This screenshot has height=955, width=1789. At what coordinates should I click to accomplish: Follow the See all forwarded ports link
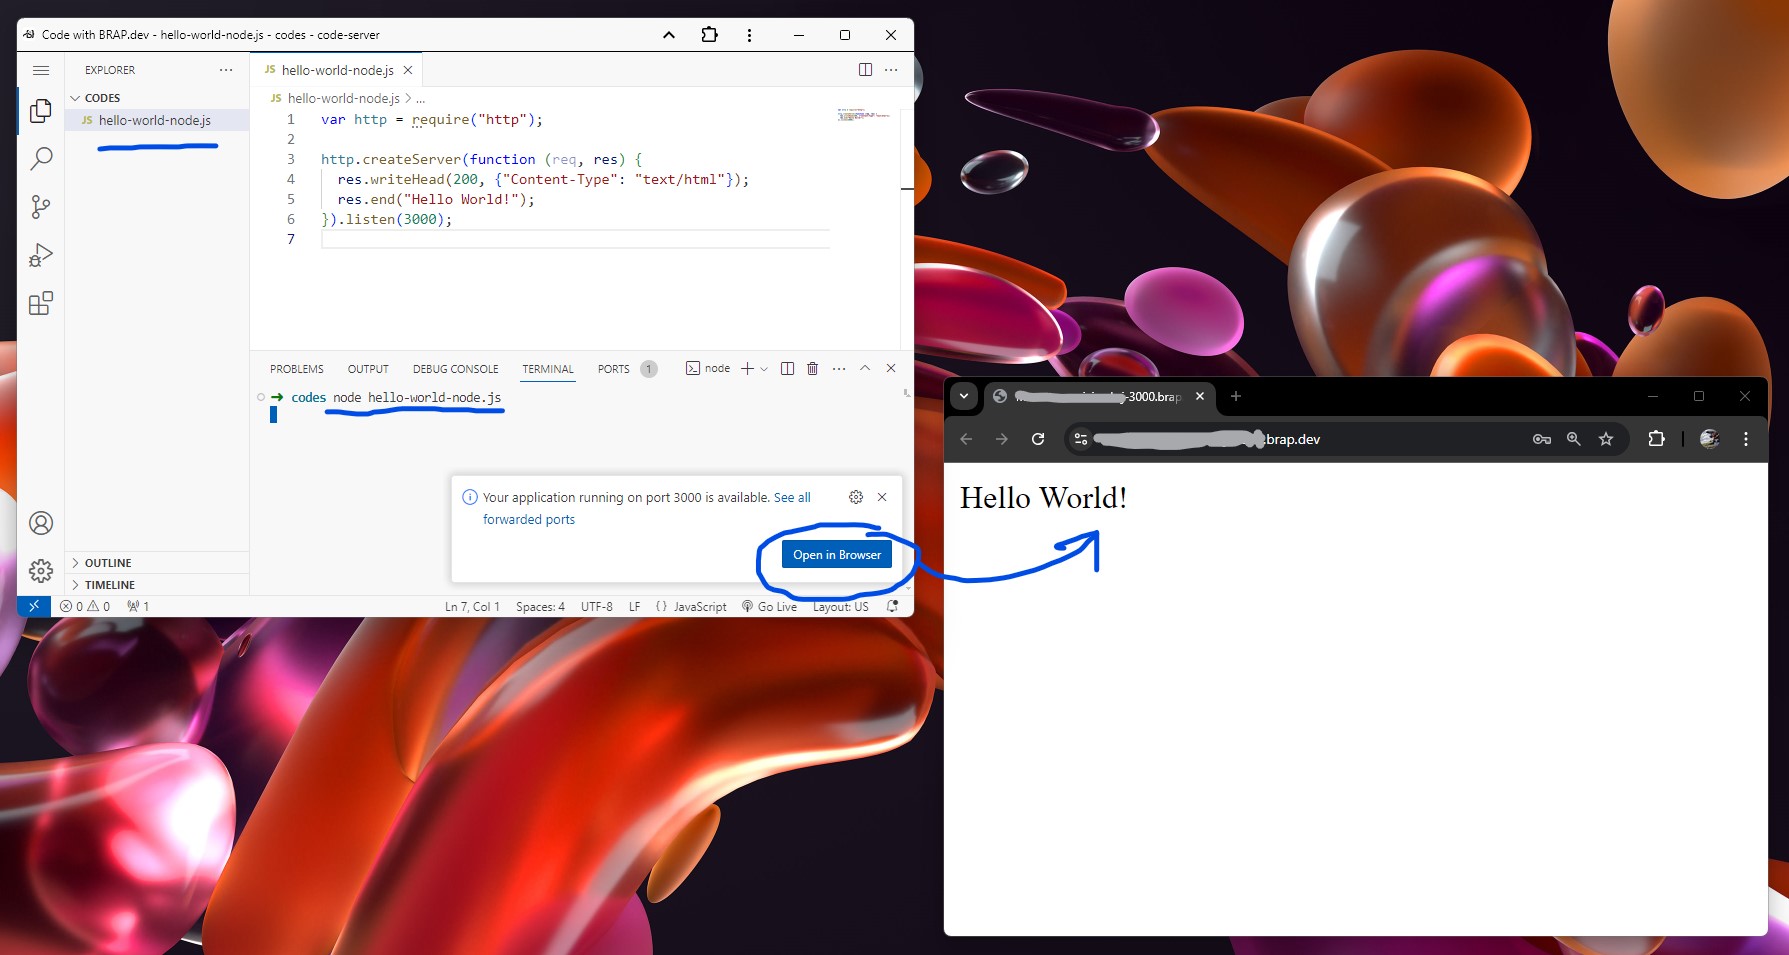point(529,519)
